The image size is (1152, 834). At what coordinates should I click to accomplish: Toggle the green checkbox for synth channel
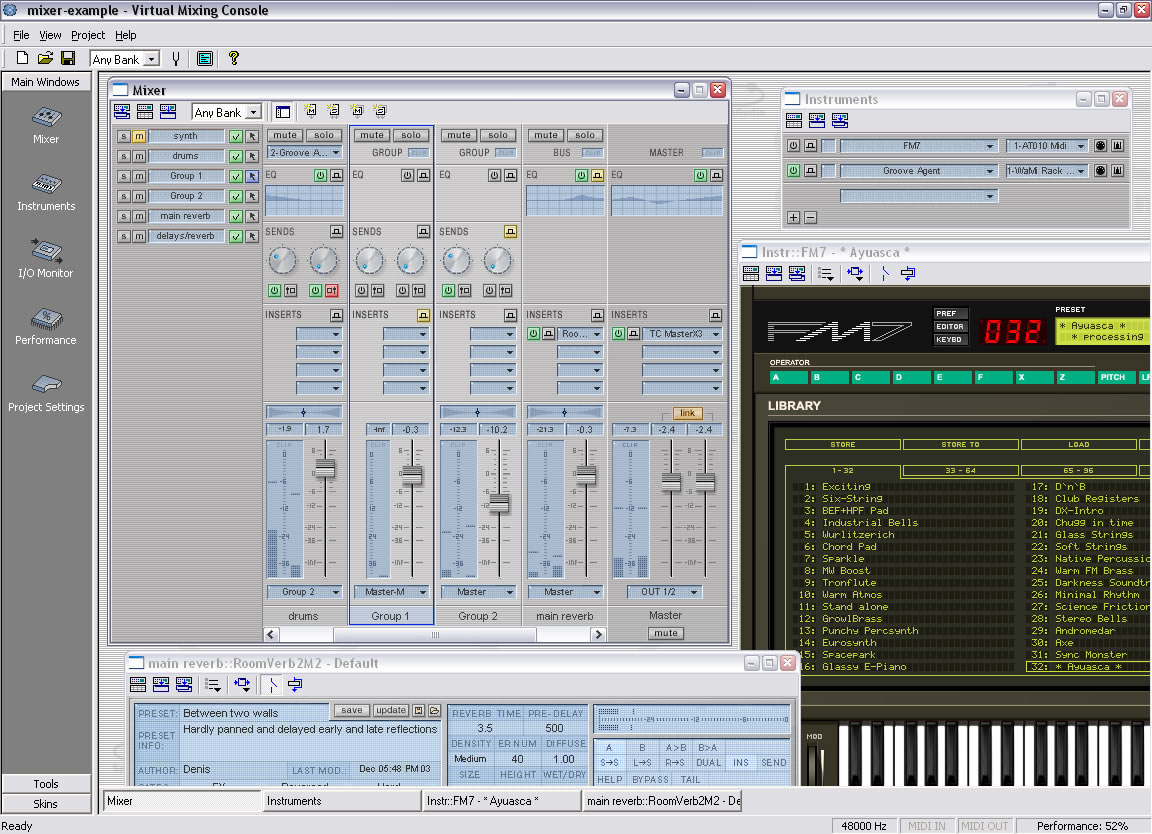pos(236,136)
